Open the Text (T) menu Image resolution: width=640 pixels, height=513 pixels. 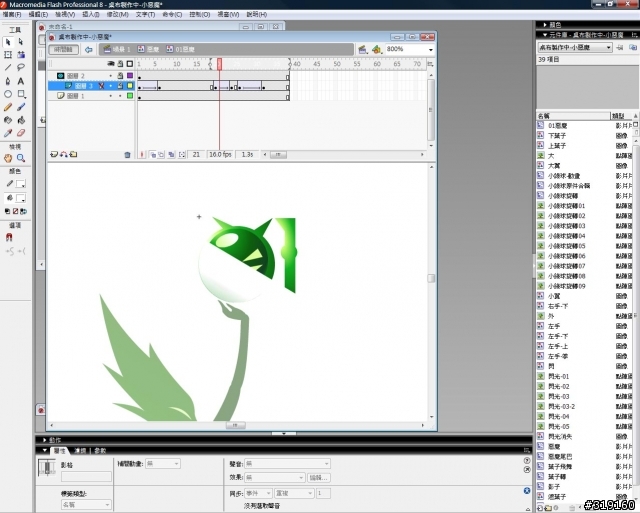[x=145, y=15]
